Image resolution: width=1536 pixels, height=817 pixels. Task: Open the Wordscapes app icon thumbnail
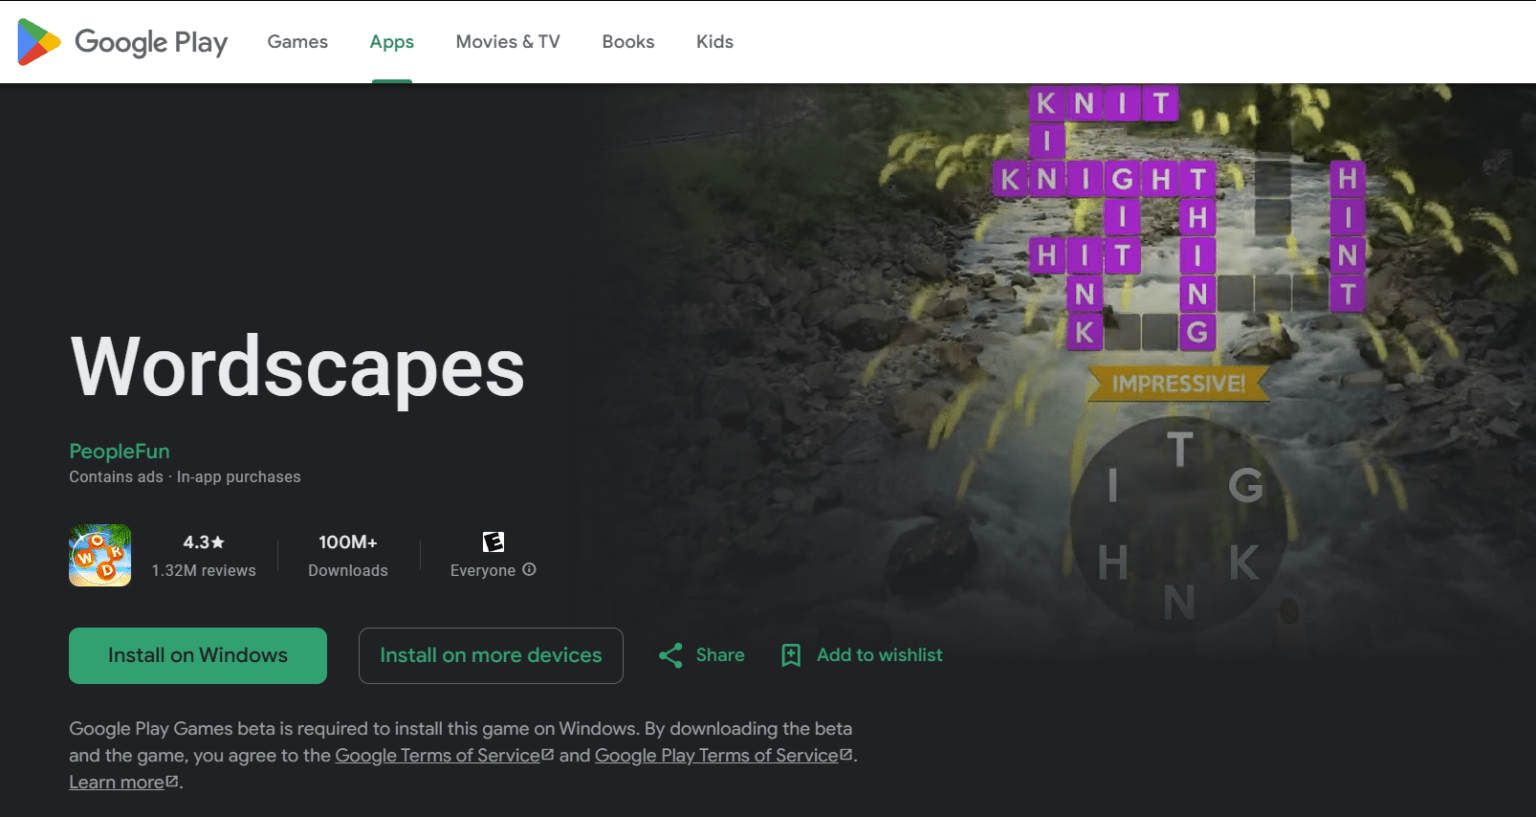click(100, 555)
